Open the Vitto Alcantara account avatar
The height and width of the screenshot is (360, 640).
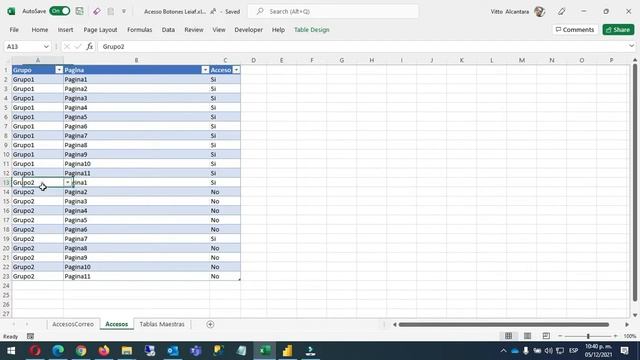tap(540, 11)
